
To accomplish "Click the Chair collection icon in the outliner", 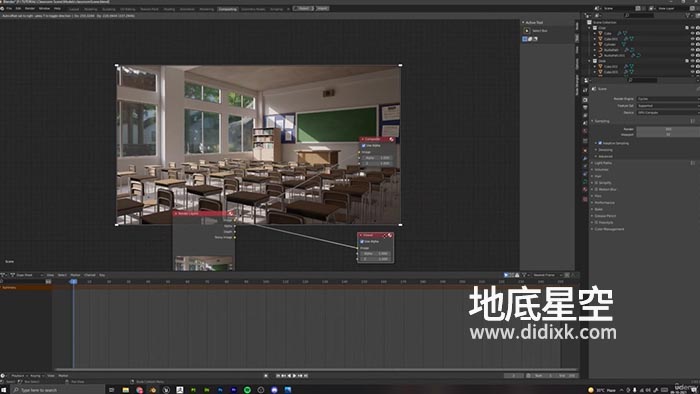I will coord(595,28).
